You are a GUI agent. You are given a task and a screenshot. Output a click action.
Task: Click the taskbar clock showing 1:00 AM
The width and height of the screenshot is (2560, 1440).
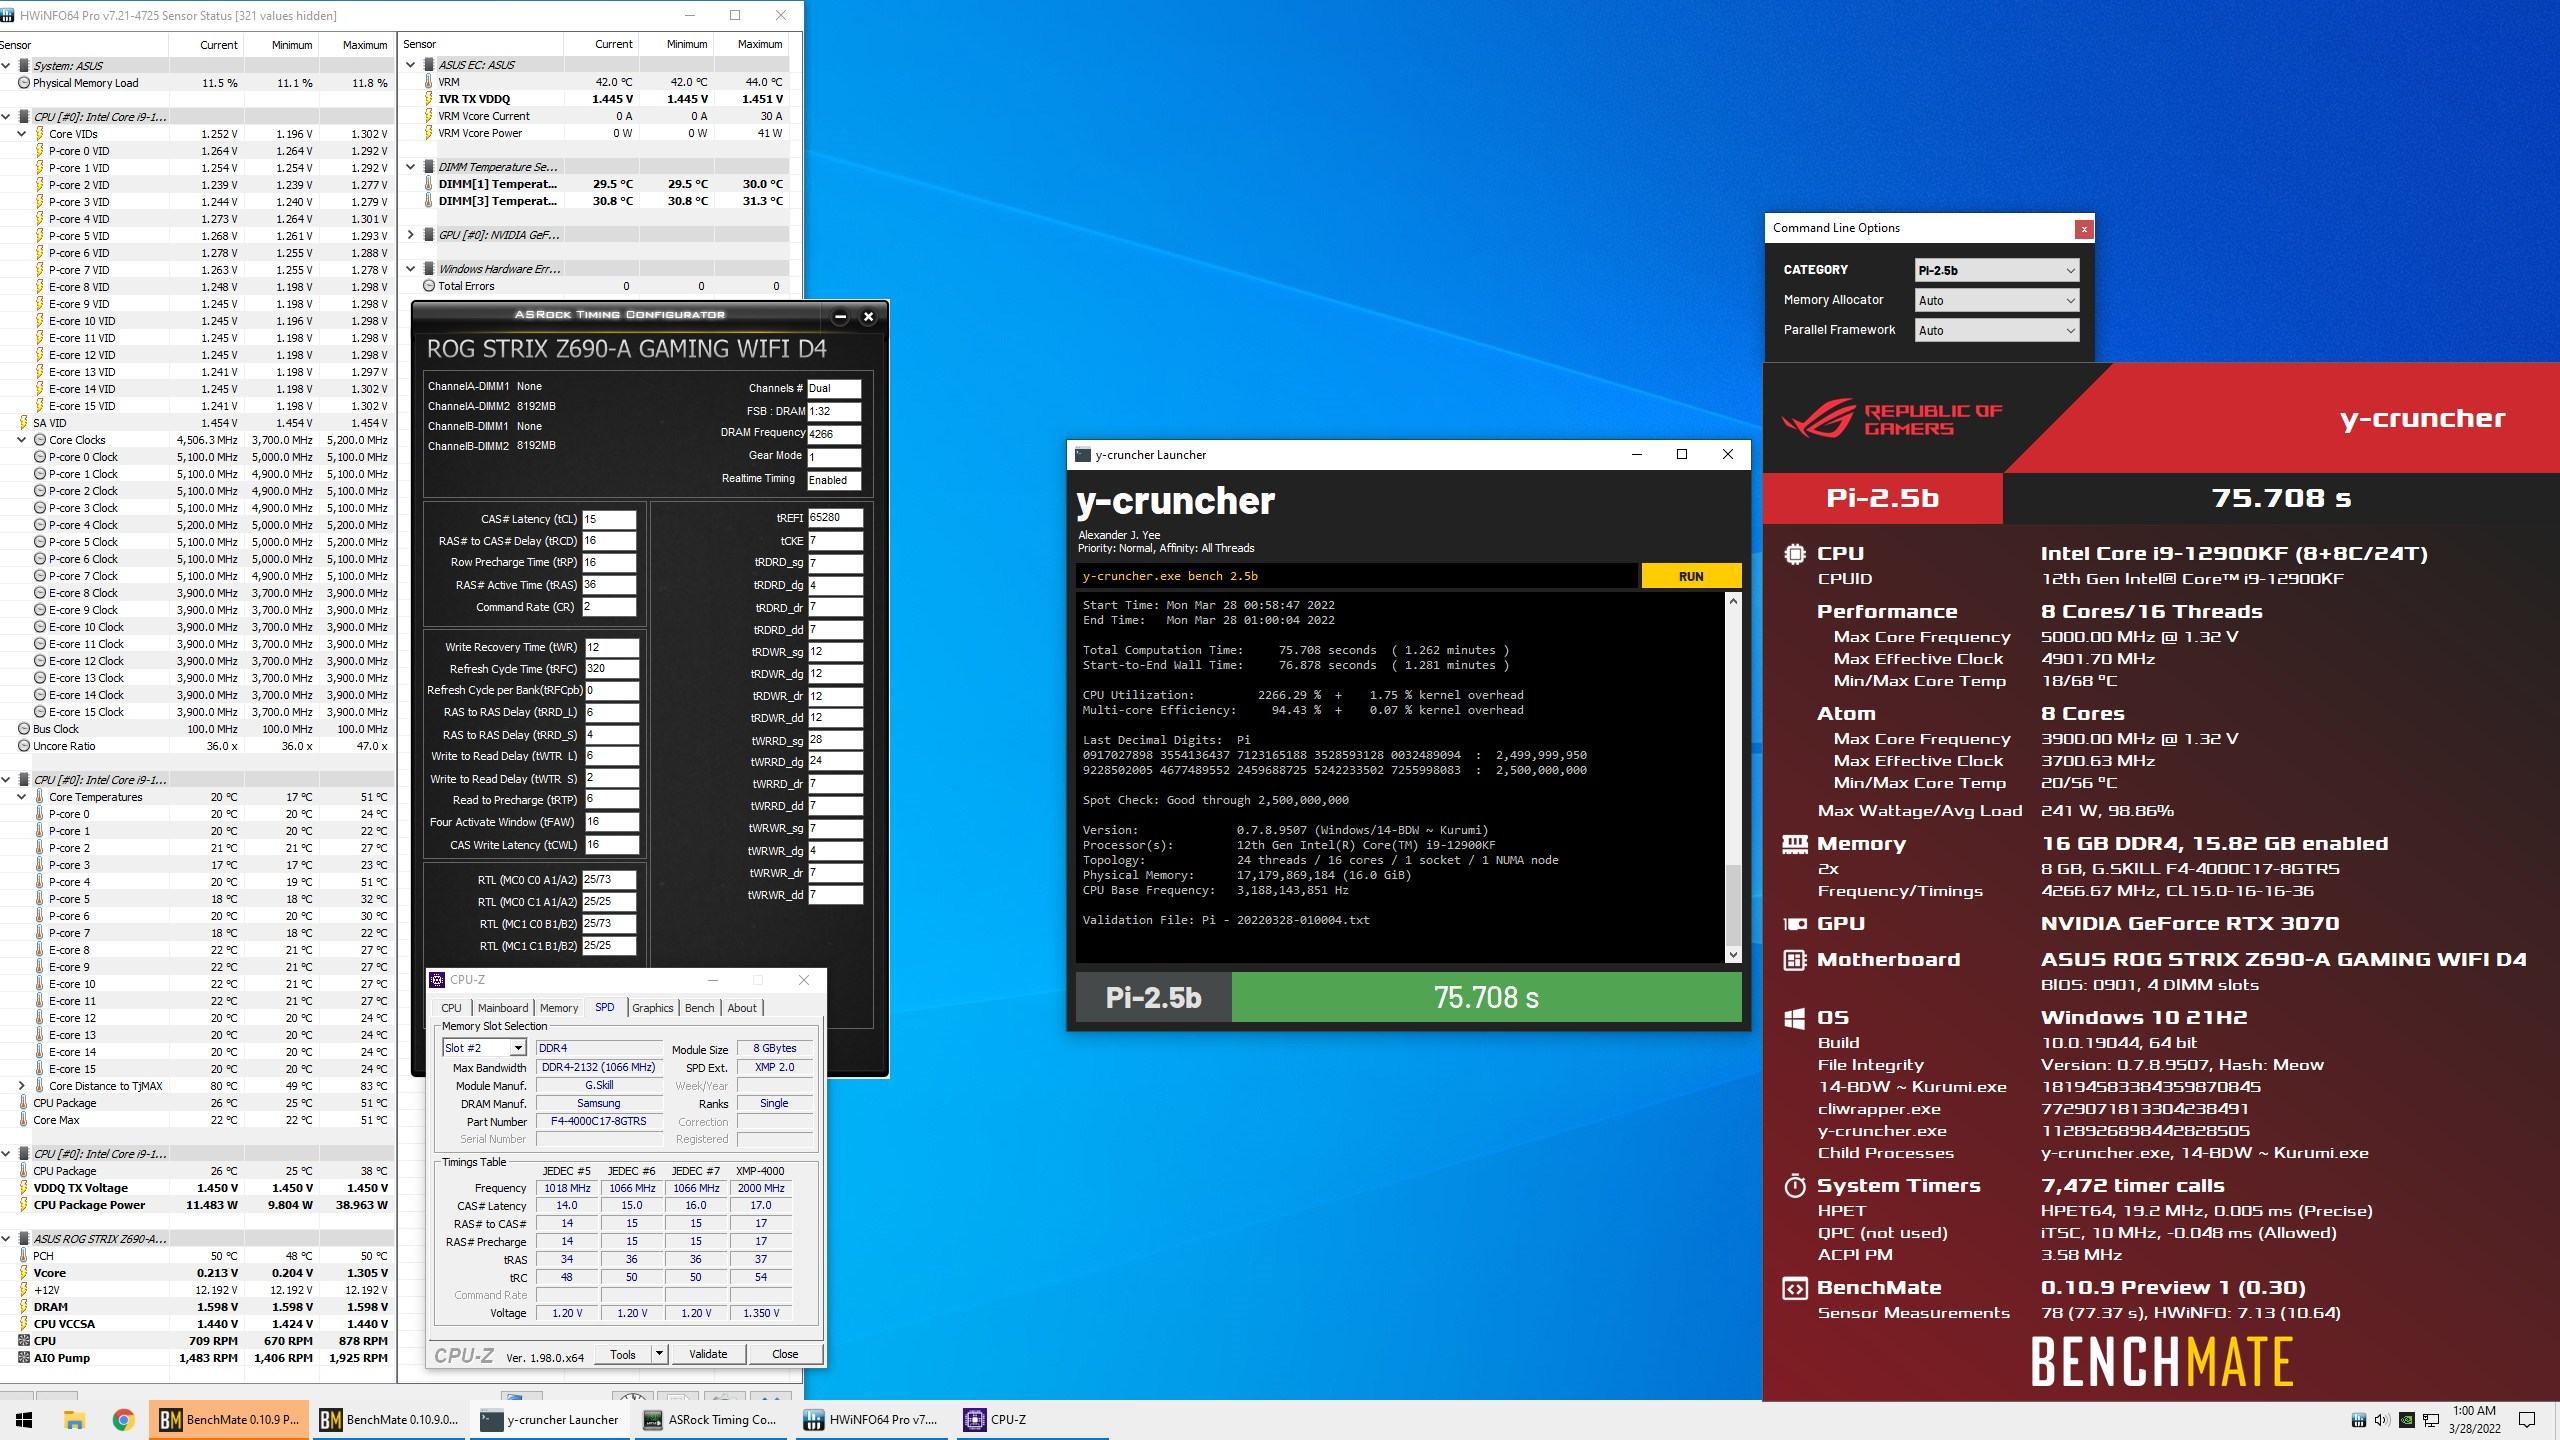pyautogui.click(x=2474, y=1420)
